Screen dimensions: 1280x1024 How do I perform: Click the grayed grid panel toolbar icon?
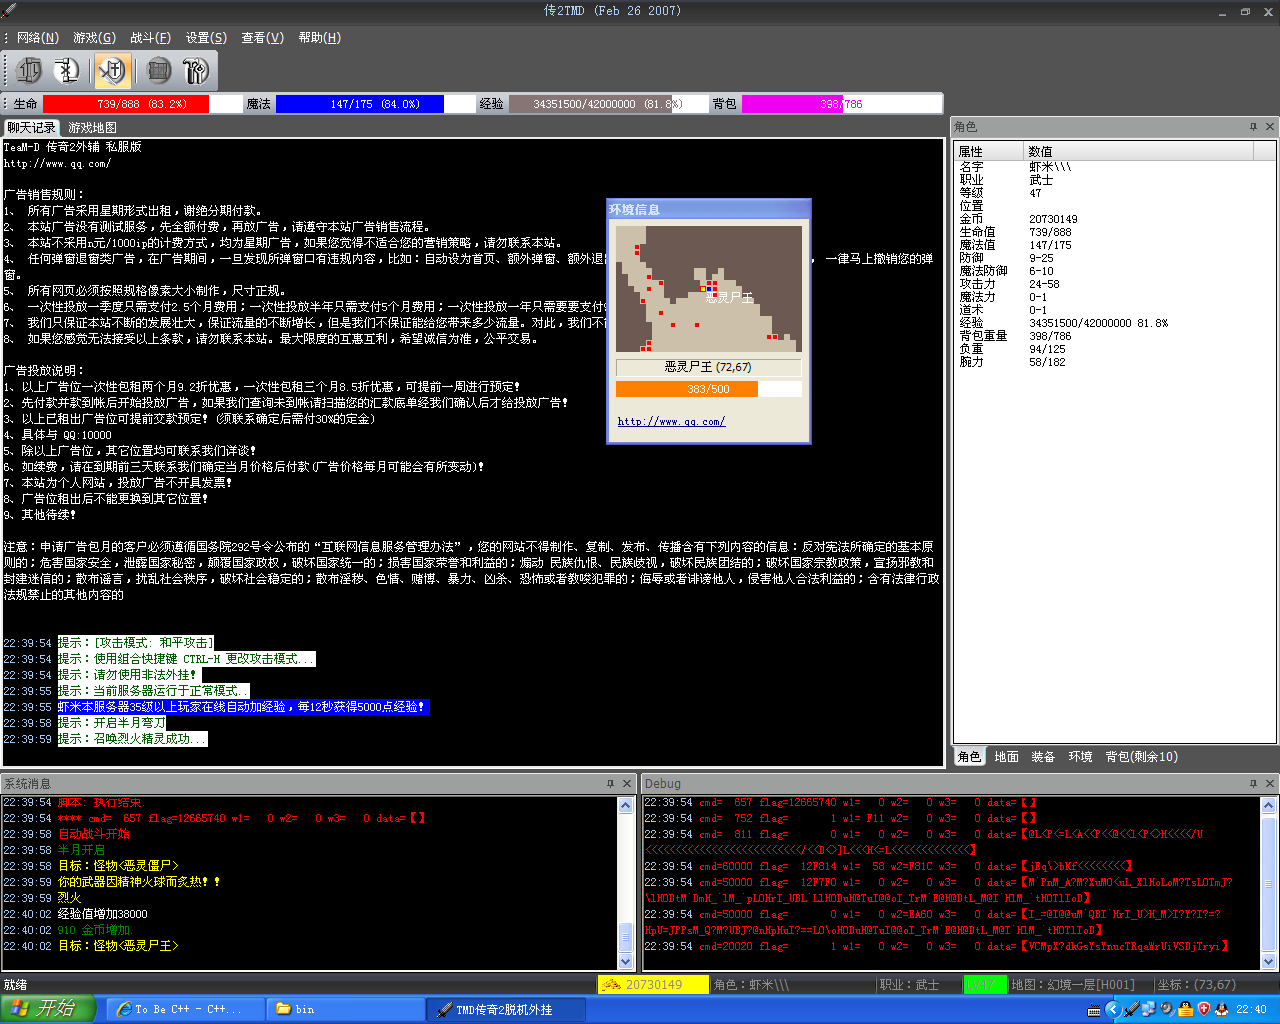pyautogui.click(x=158, y=70)
